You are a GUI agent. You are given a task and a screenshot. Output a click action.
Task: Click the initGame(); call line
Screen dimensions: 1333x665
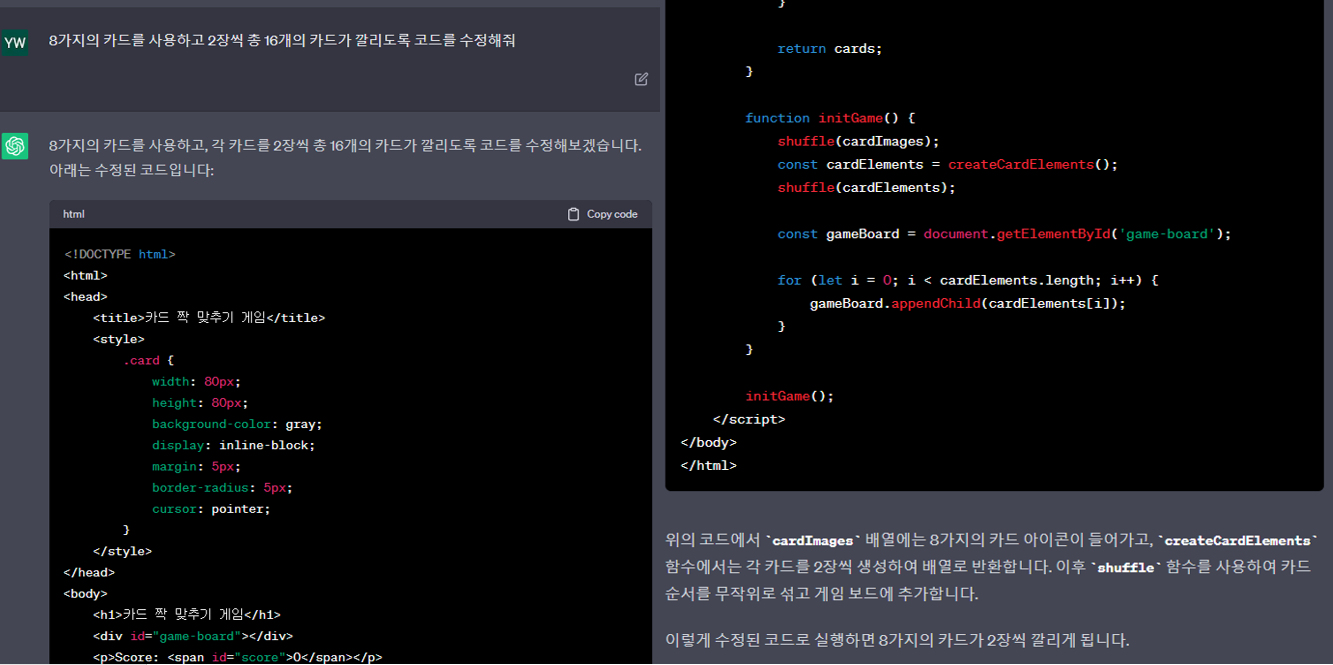(x=789, y=396)
